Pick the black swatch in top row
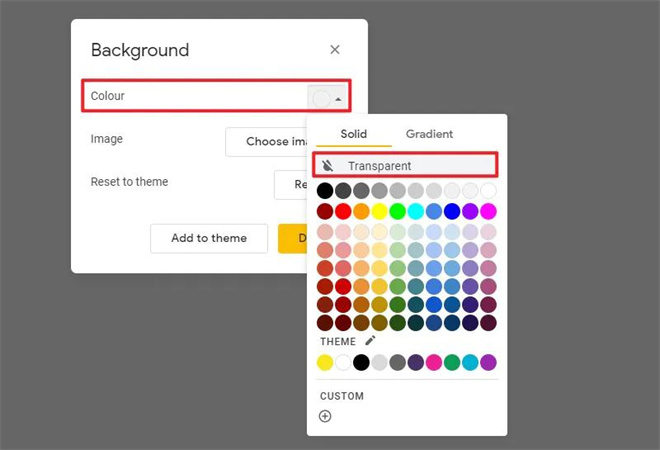Image resolution: width=660 pixels, height=450 pixels. [325, 190]
